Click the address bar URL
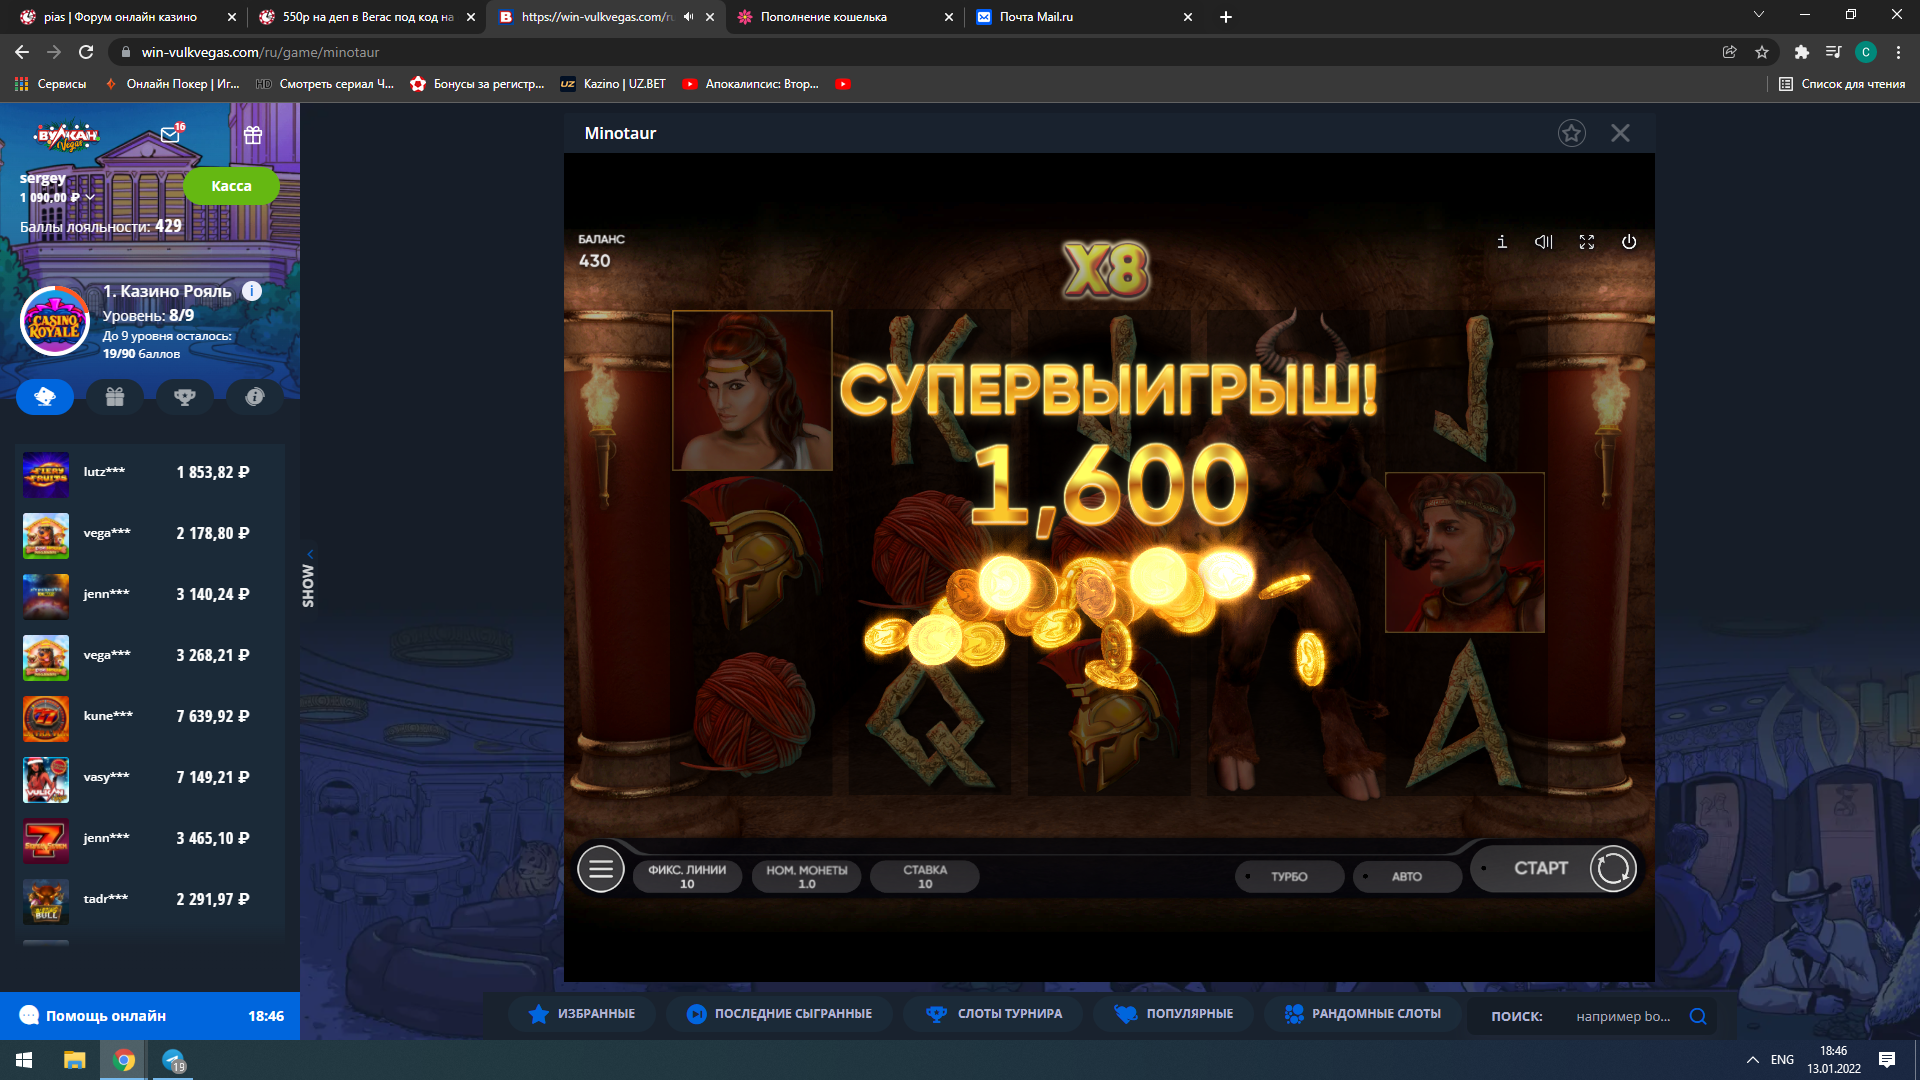 click(260, 52)
